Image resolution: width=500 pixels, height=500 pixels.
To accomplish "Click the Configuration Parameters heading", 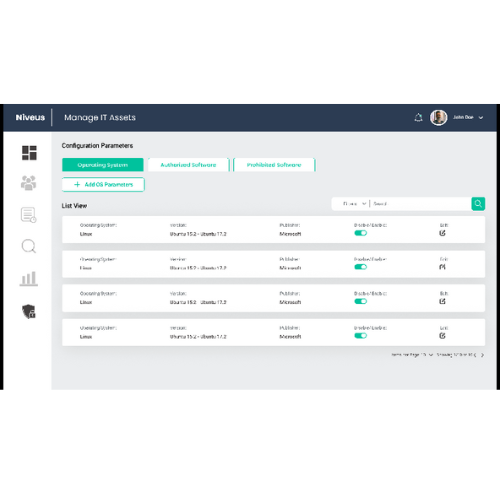I will point(97,146).
